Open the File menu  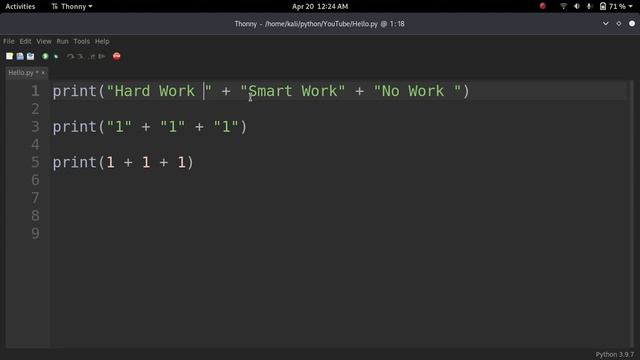click(x=9, y=41)
